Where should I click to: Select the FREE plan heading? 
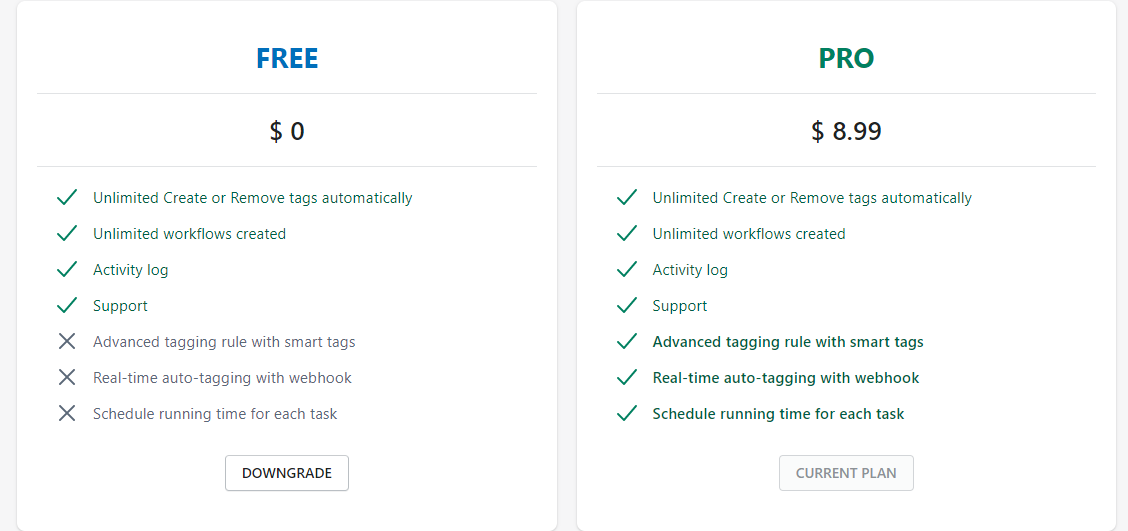pyautogui.click(x=287, y=59)
